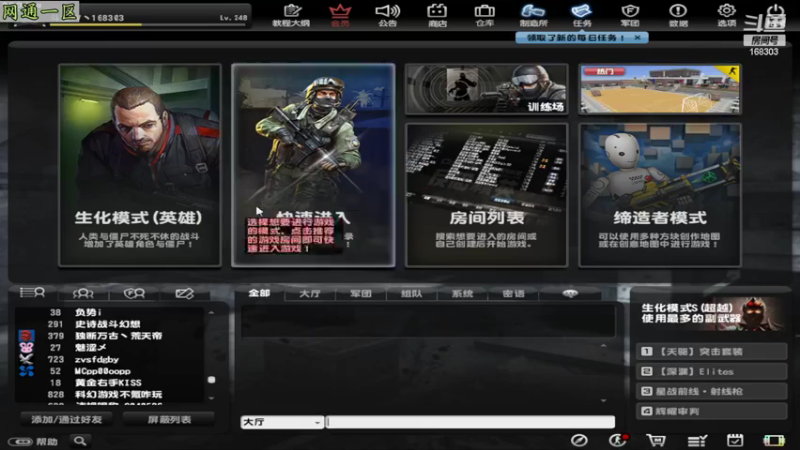The image size is (800, 450).
Task: Open the 训练场 training ground card
Action: point(486,89)
